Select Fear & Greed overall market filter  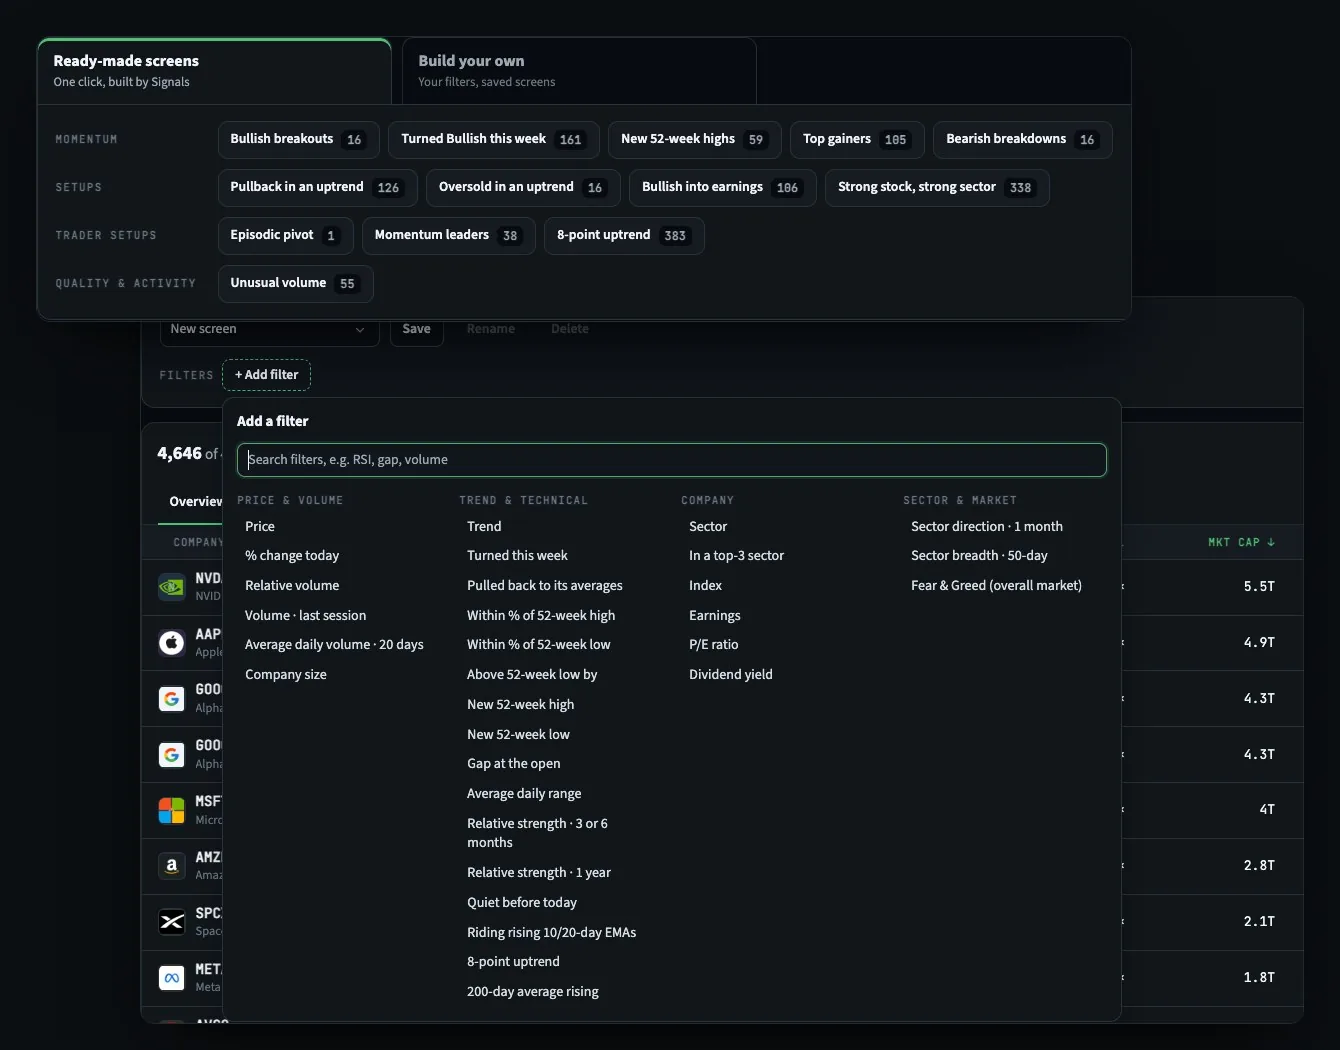[996, 586]
